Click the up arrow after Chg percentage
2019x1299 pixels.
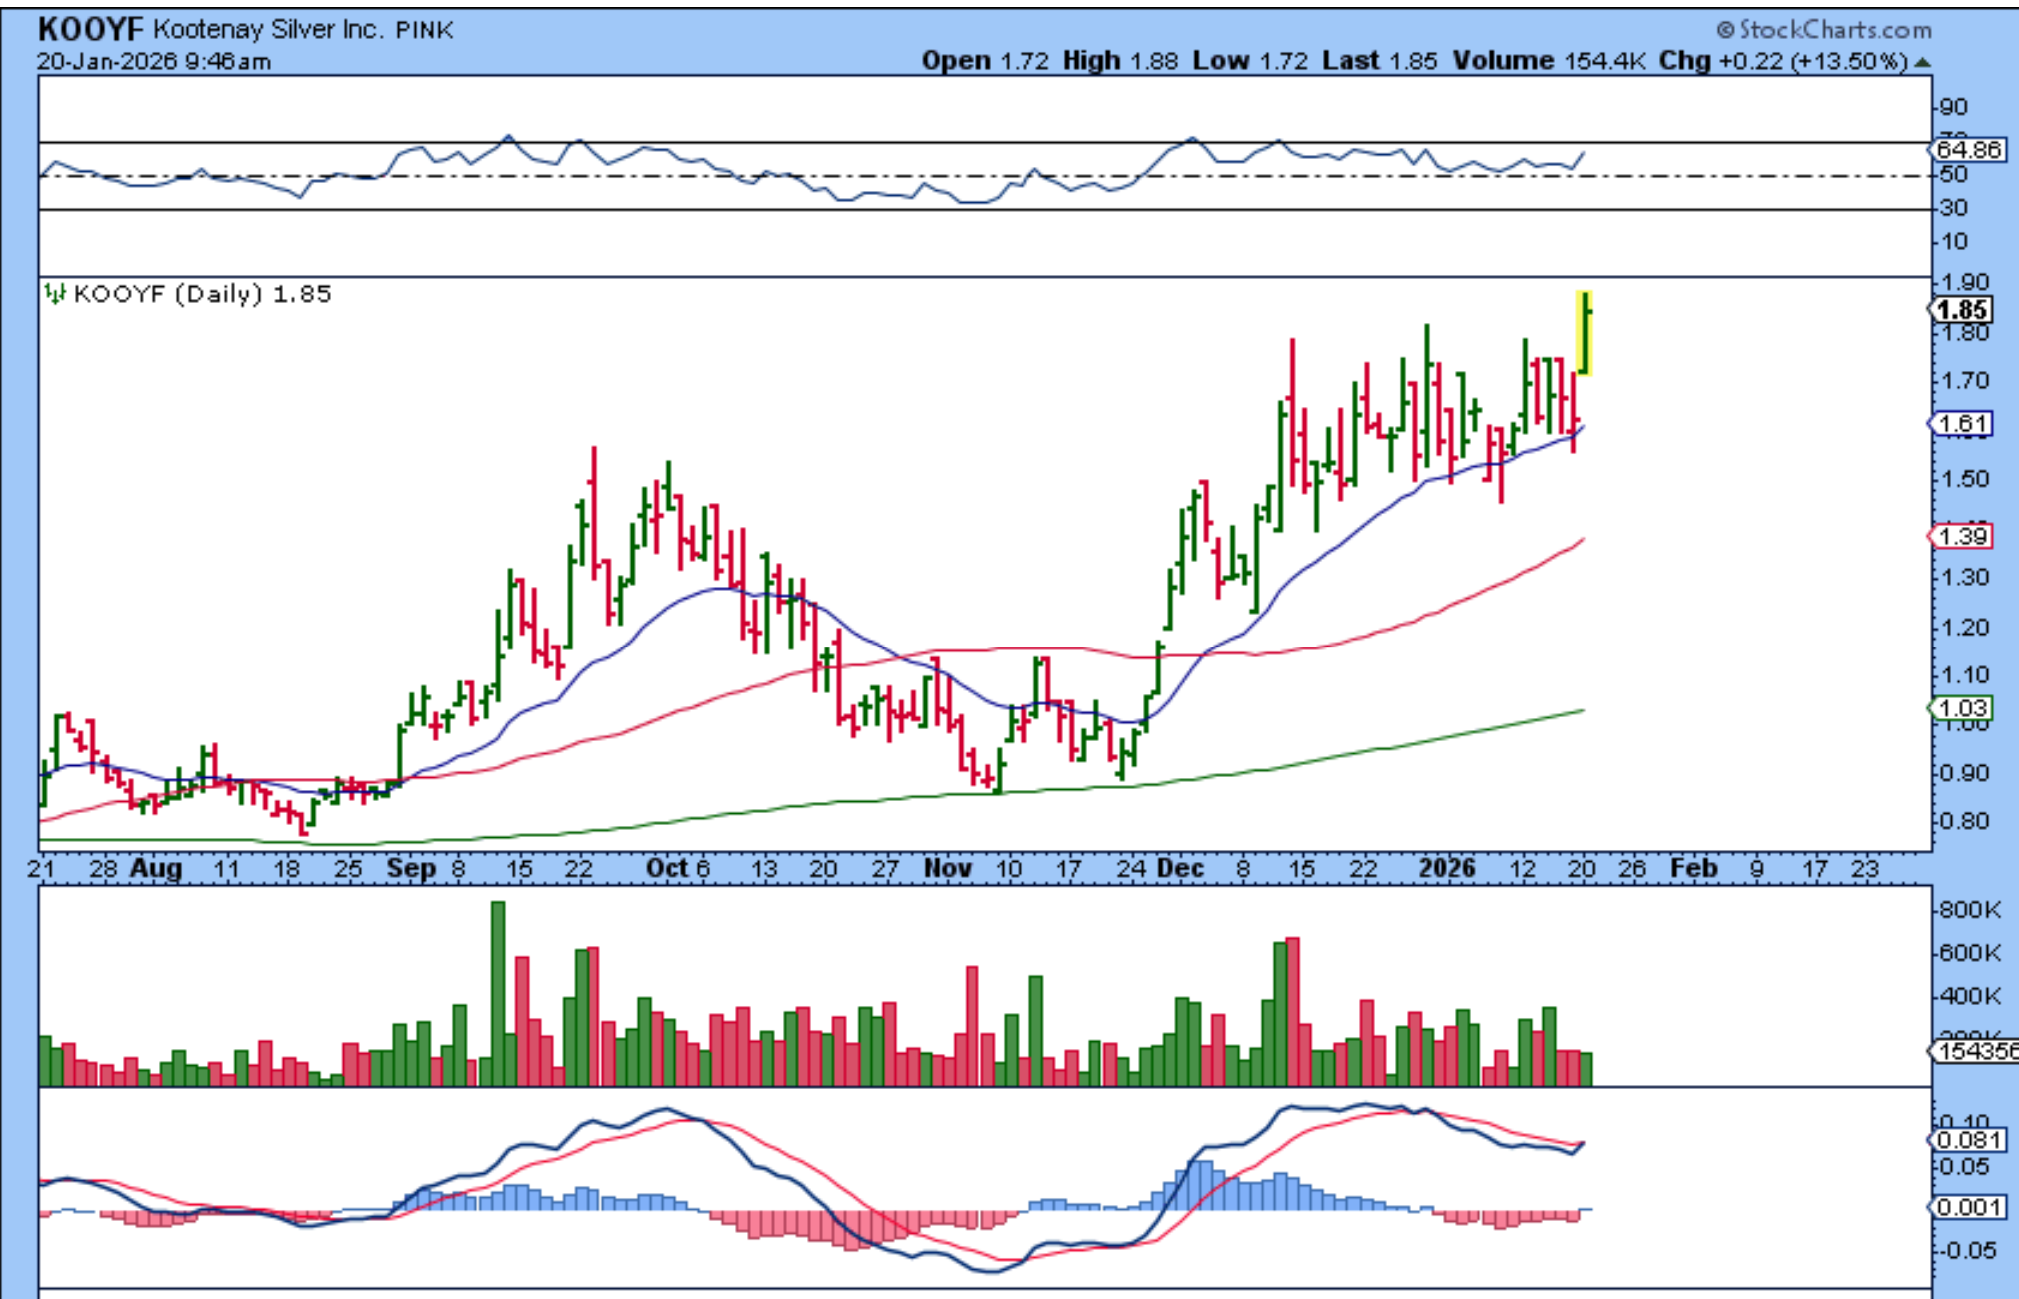tap(1923, 62)
